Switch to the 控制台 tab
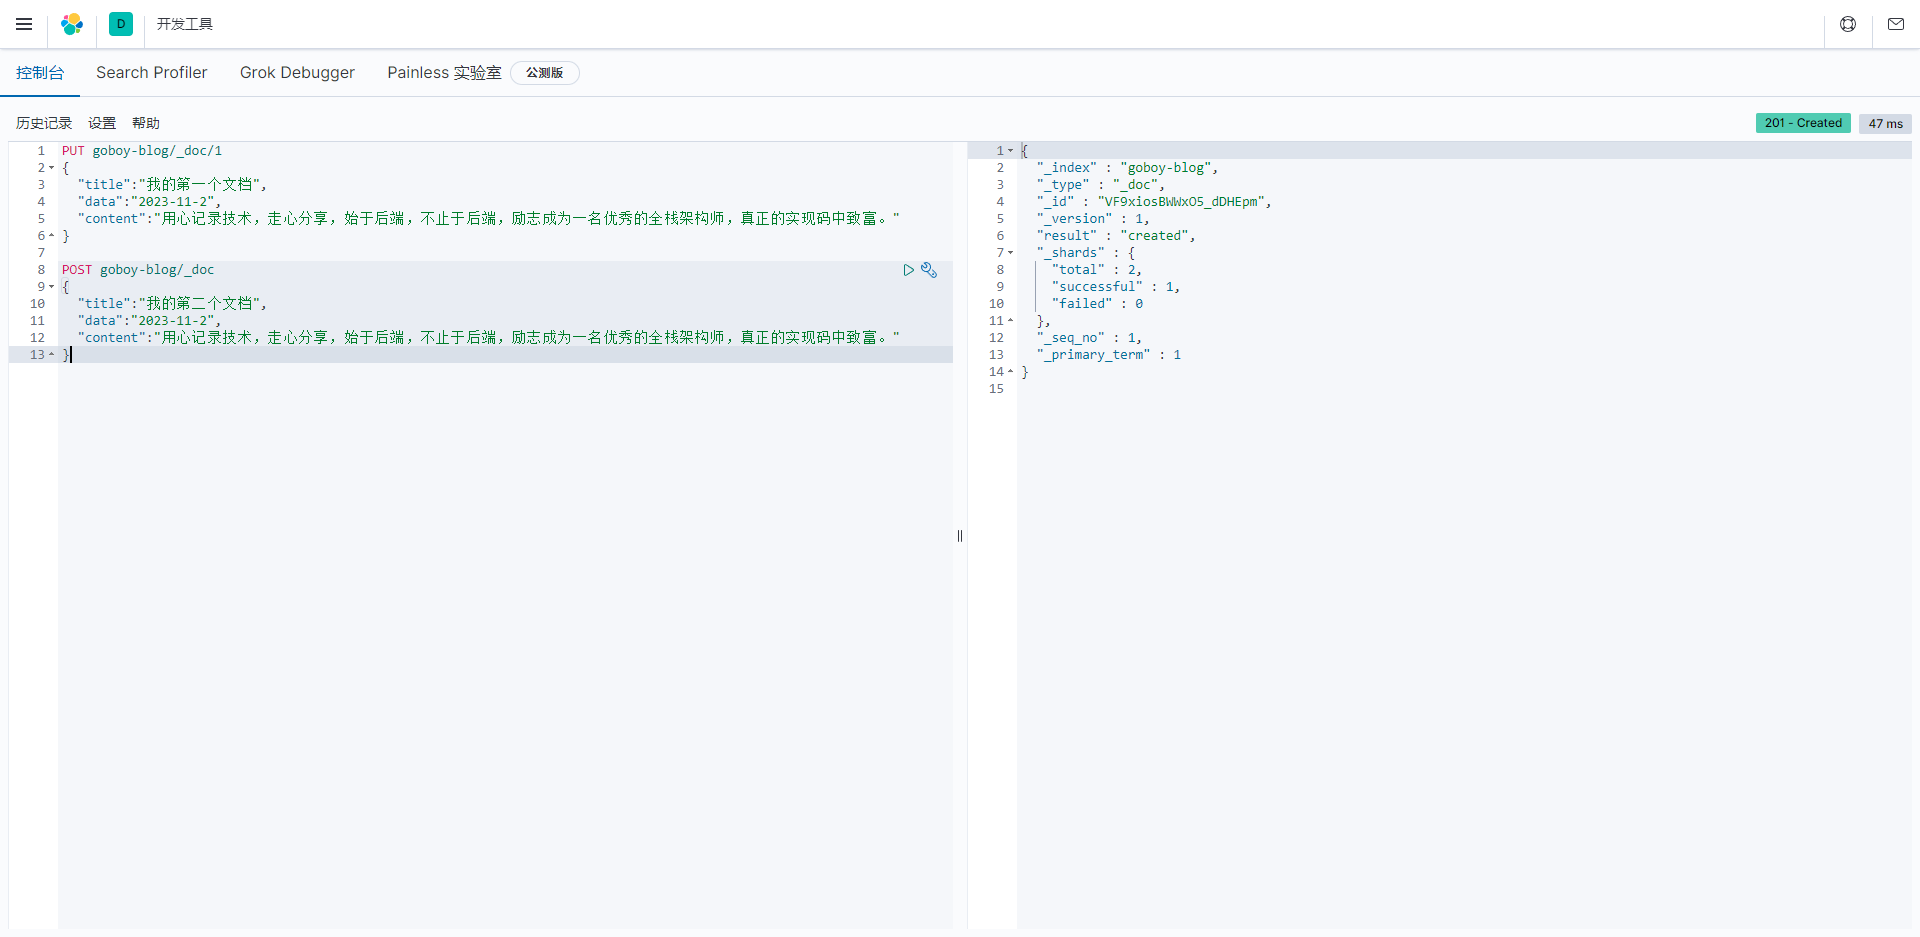1920x937 pixels. 40,73
